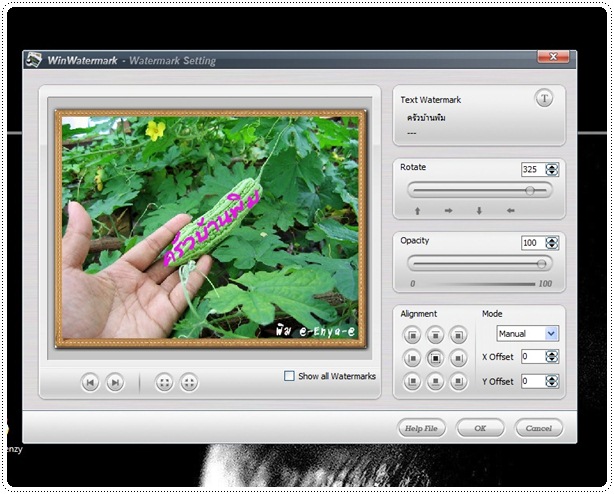The width and height of the screenshot is (614, 494).
Task: Click the Rotate value stepper arrows
Action: [x=552, y=169]
